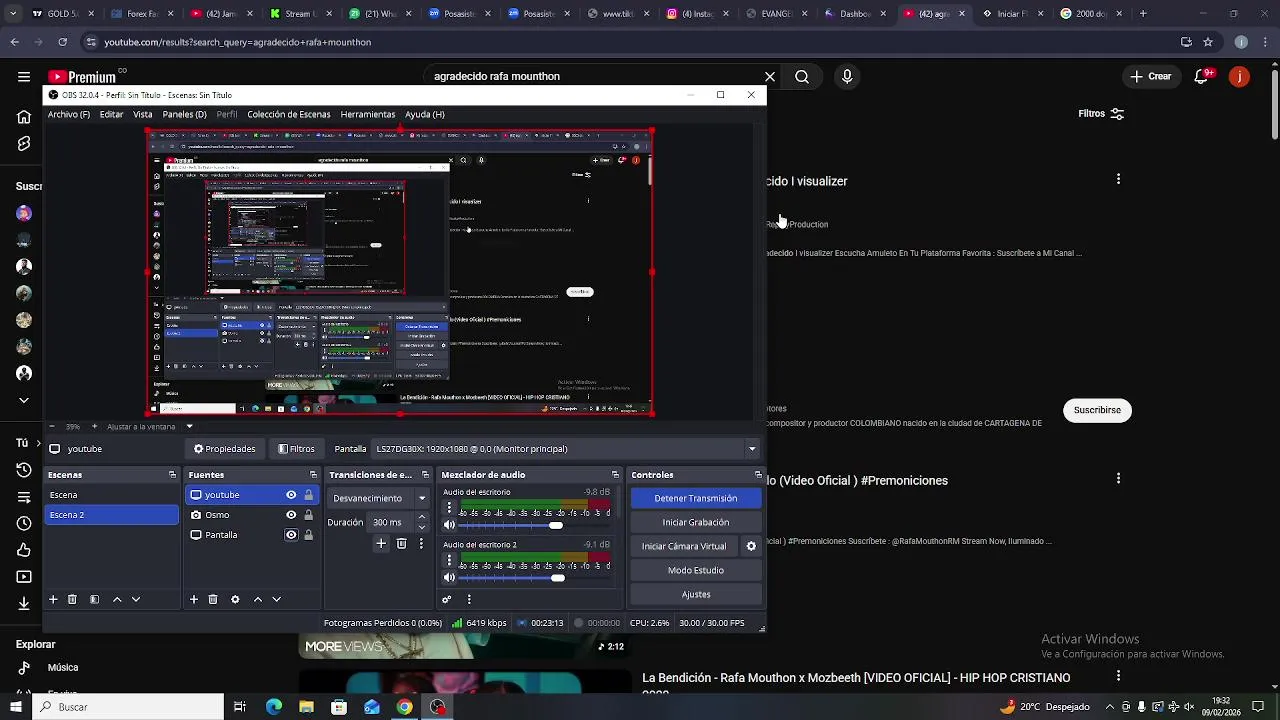
Task: Add a new scene in Escenas panel
Action: 53,599
